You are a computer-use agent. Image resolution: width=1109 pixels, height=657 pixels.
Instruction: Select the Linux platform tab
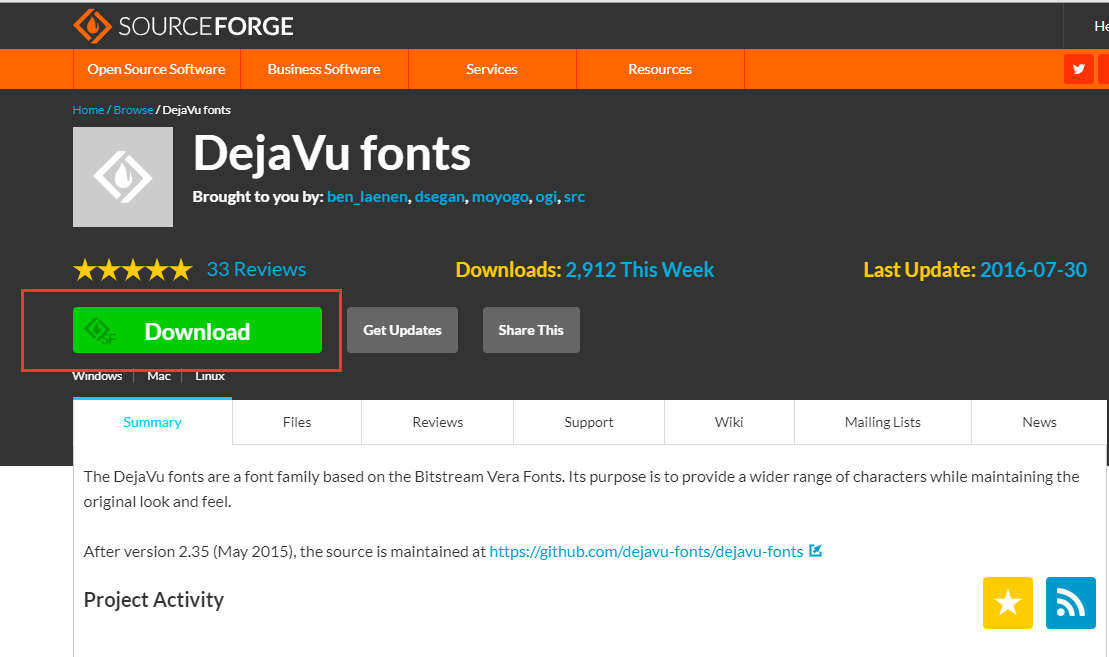(x=209, y=376)
